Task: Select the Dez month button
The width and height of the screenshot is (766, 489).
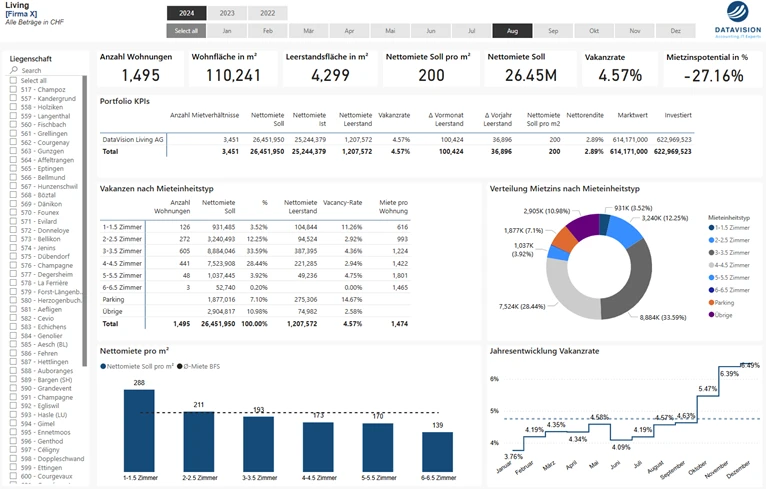Action: point(676,31)
